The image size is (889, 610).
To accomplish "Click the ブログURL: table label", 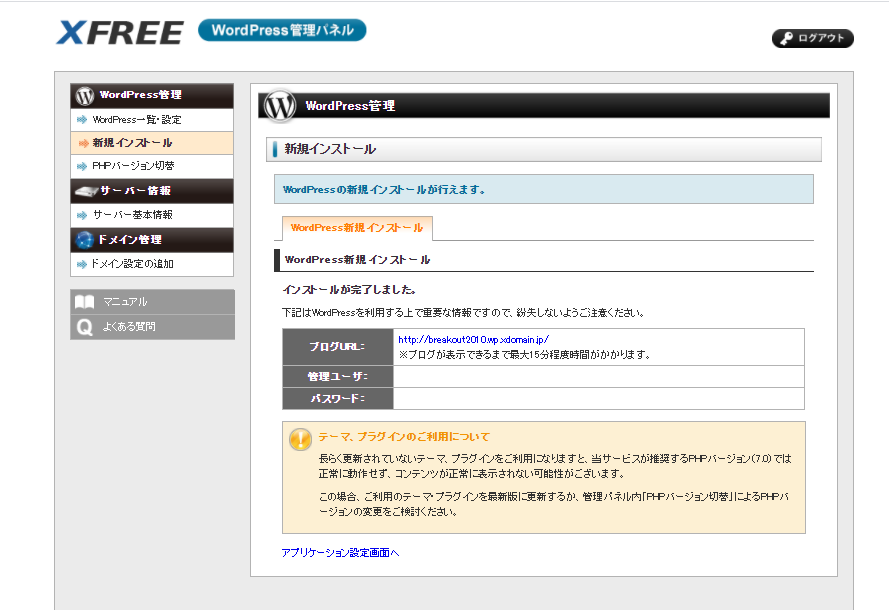I will [337, 347].
